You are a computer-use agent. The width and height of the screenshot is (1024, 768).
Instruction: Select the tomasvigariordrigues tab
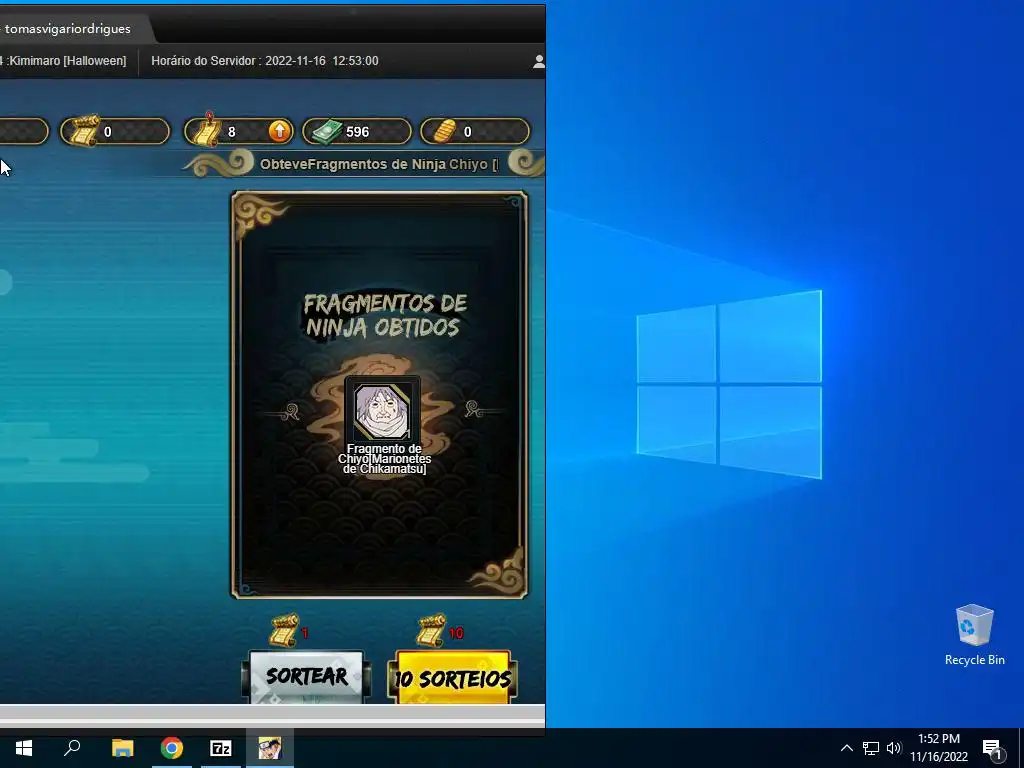68,29
